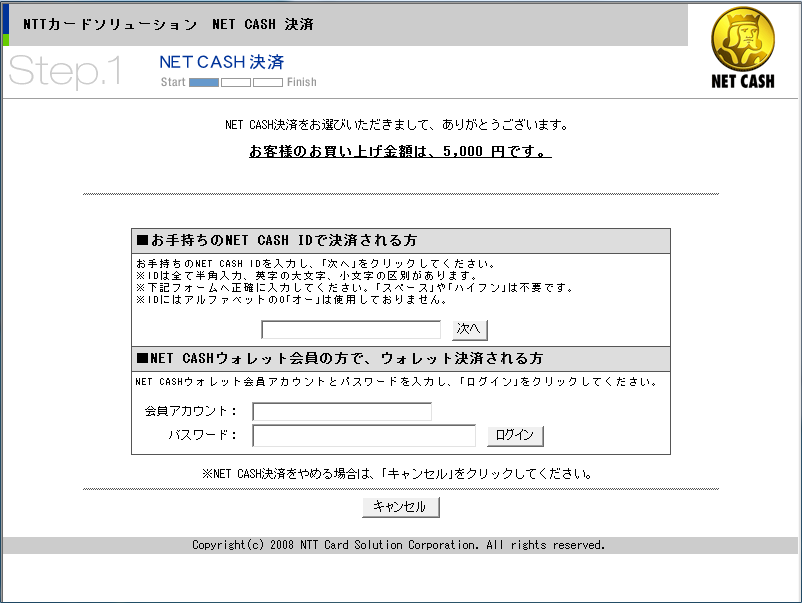Focus the 会員アカウント input field
Viewport: 802px width, 603px height.
point(342,412)
